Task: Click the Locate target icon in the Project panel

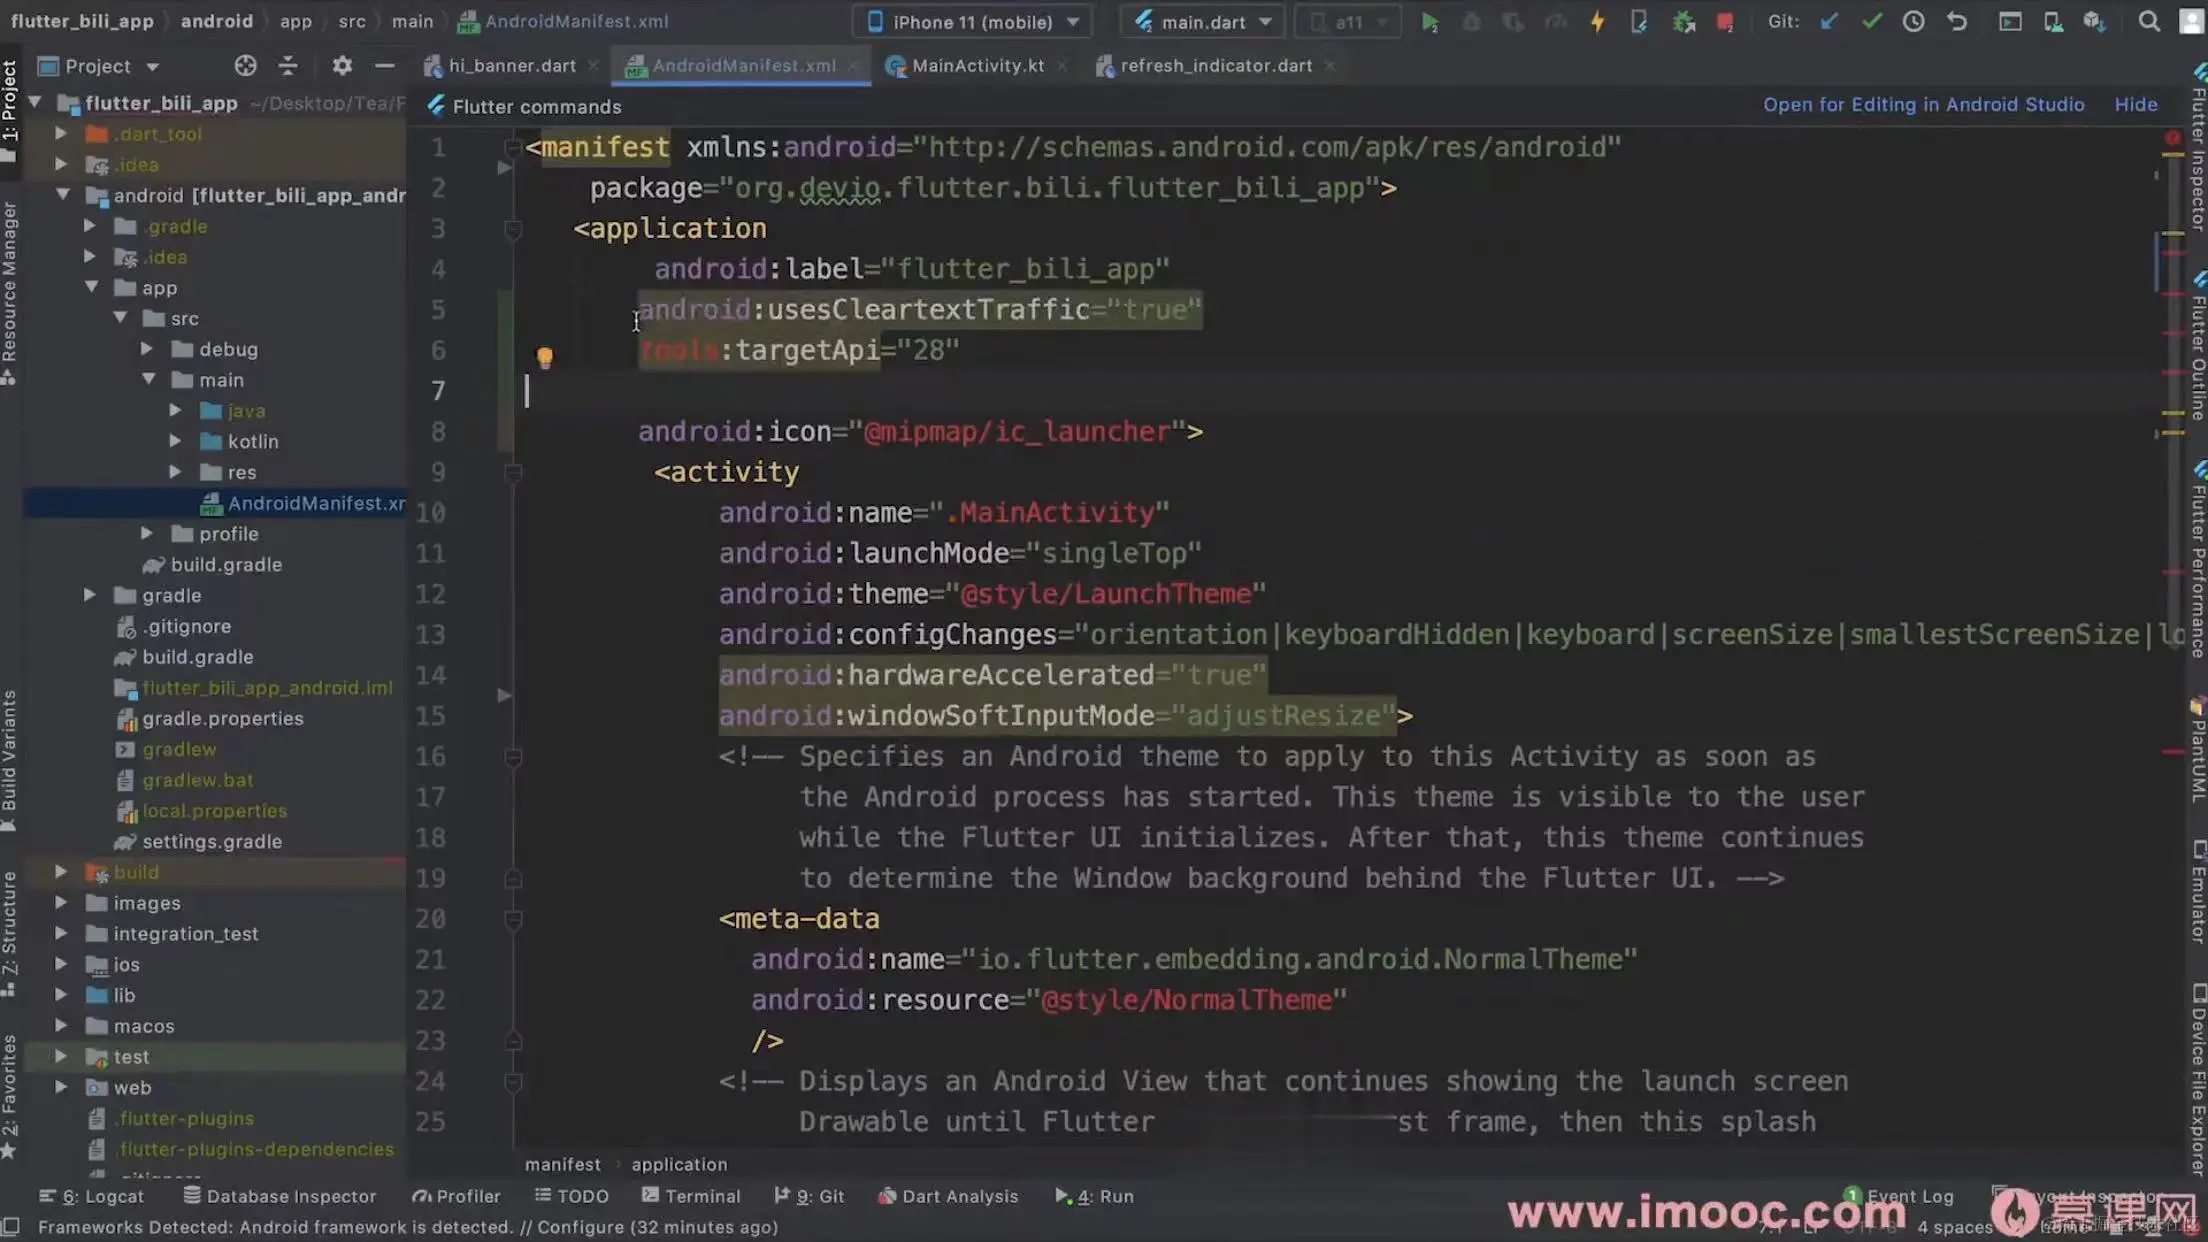Action: (245, 66)
